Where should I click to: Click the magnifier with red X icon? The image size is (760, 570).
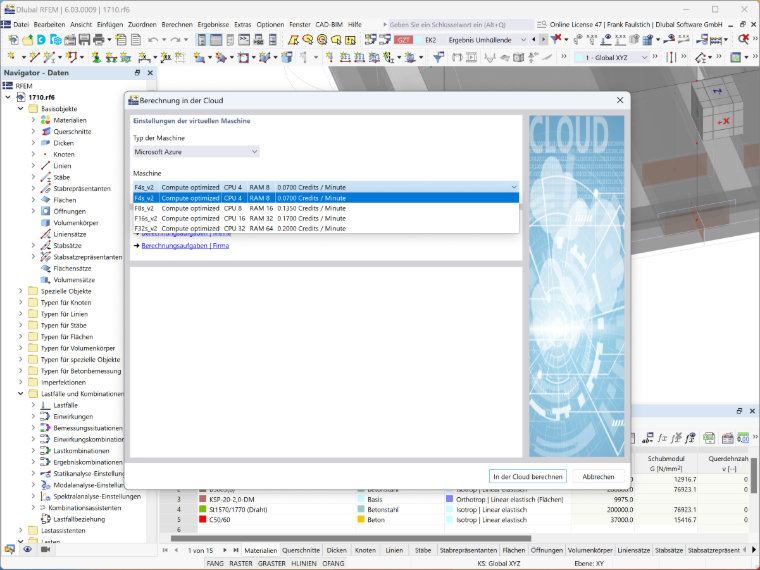[x=743, y=39]
